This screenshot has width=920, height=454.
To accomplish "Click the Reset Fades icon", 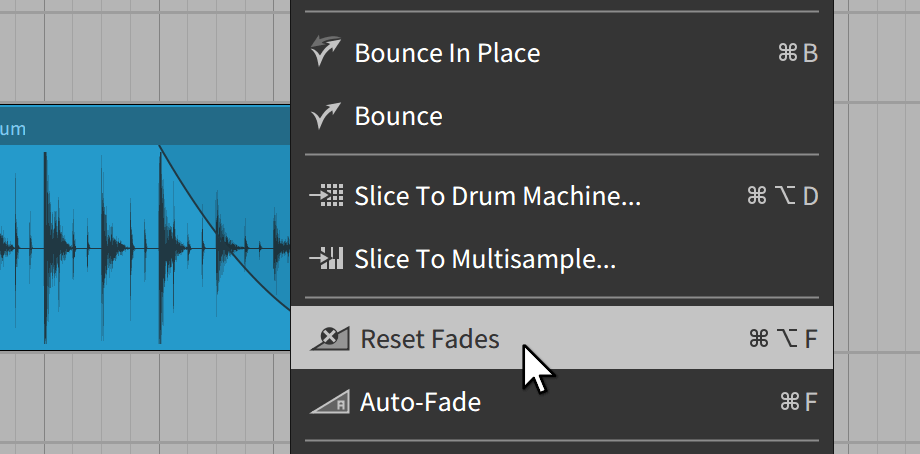I will 329,339.
